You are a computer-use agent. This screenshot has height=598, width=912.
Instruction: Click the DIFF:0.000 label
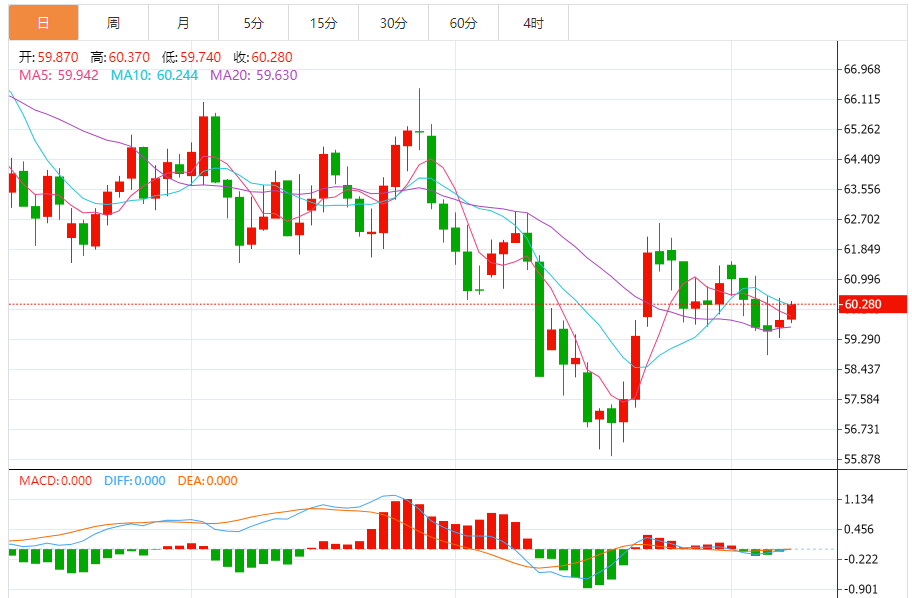(134, 480)
